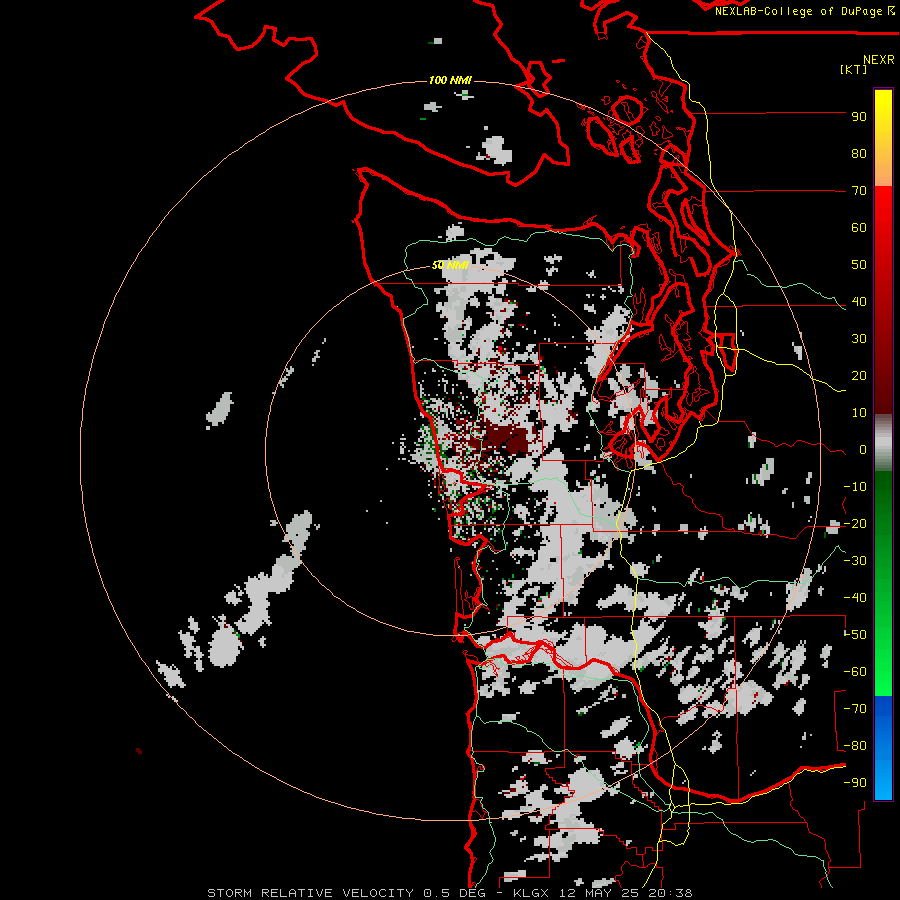
Task: Select the -40 knot scale label
Action: [x=855, y=598]
